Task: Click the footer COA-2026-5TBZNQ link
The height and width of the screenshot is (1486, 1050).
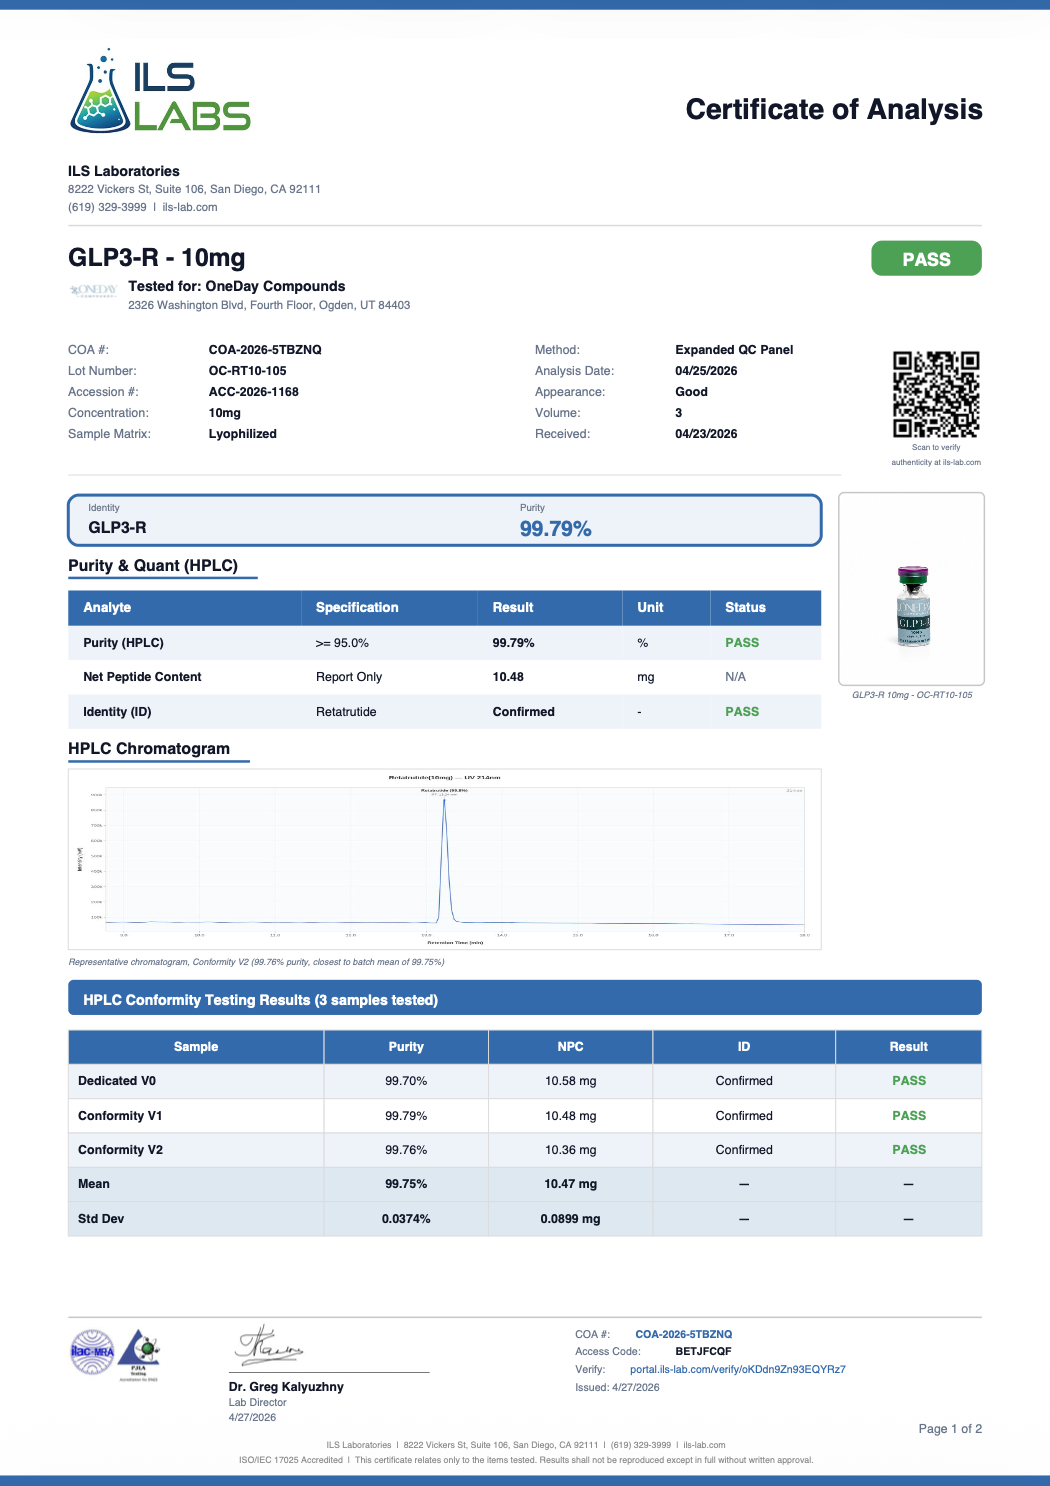Action: pos(684,1334)
